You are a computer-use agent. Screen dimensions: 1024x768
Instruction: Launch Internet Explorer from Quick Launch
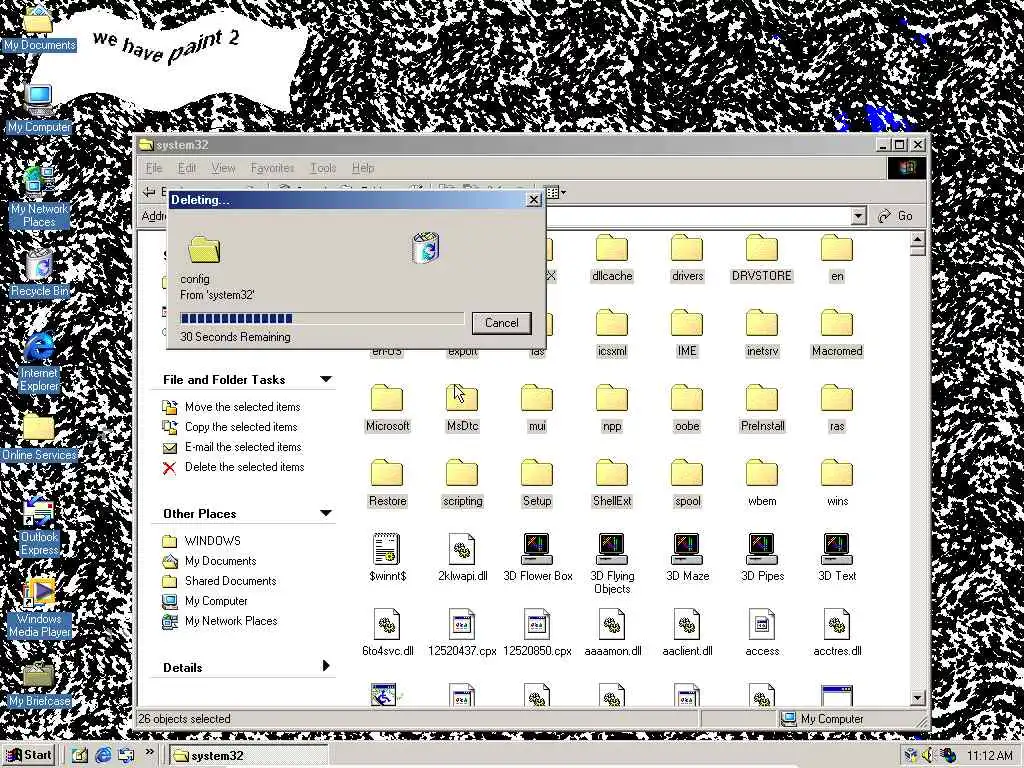pos(103,756)
